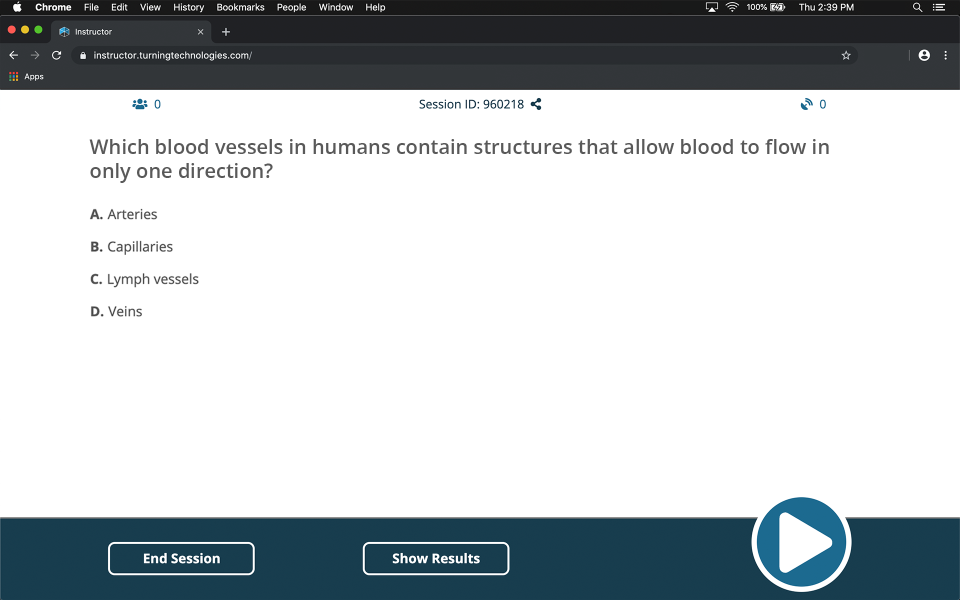Select answer D. Veins
960x600 pixels.
[x=116, y=312]
